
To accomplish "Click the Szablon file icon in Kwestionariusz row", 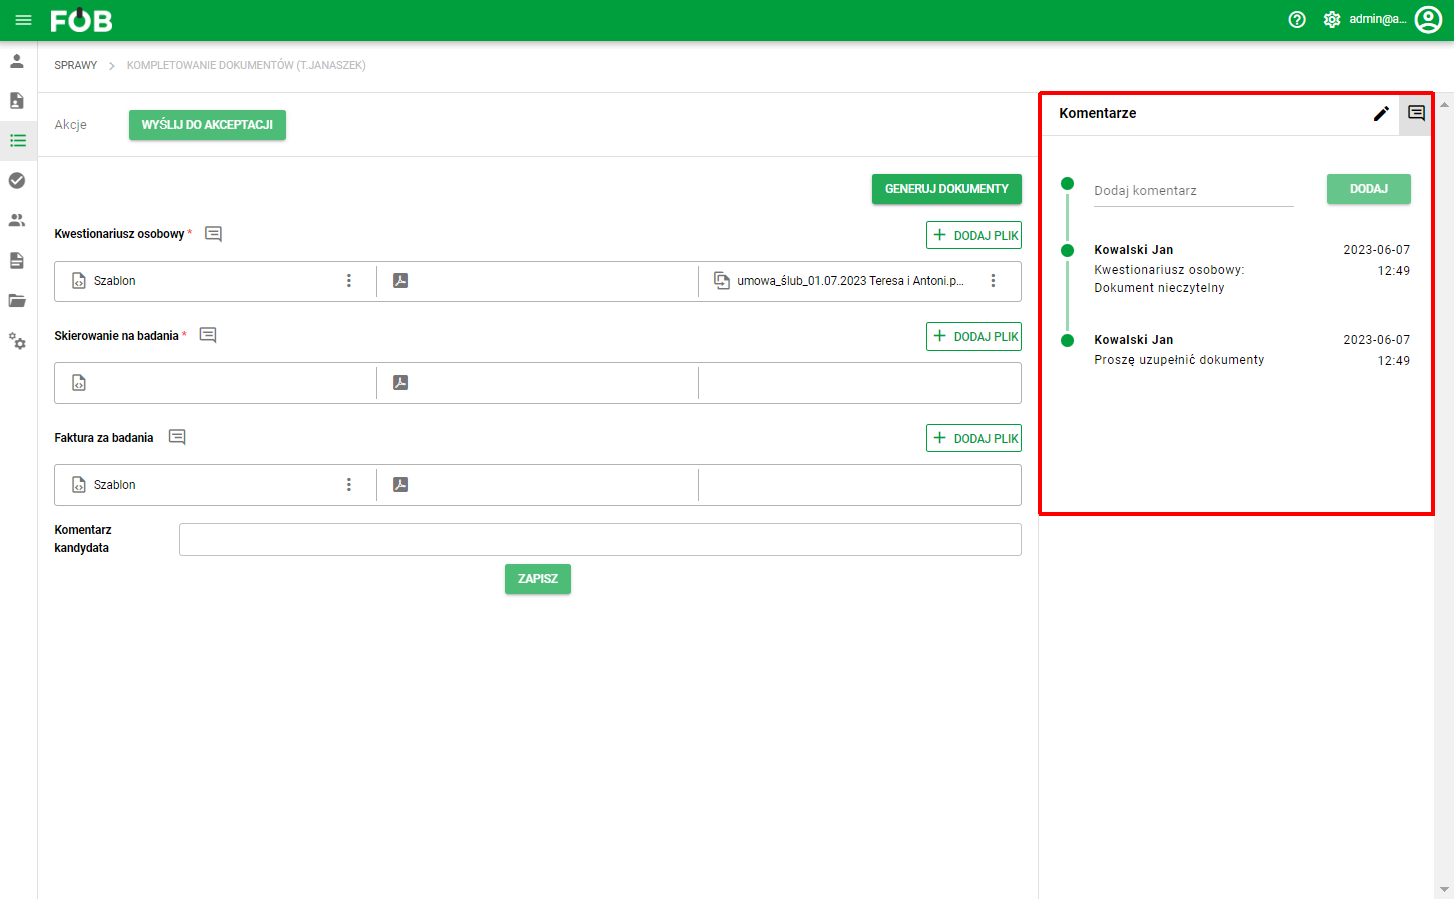I will pyautogui.click(x=79, y=281).
